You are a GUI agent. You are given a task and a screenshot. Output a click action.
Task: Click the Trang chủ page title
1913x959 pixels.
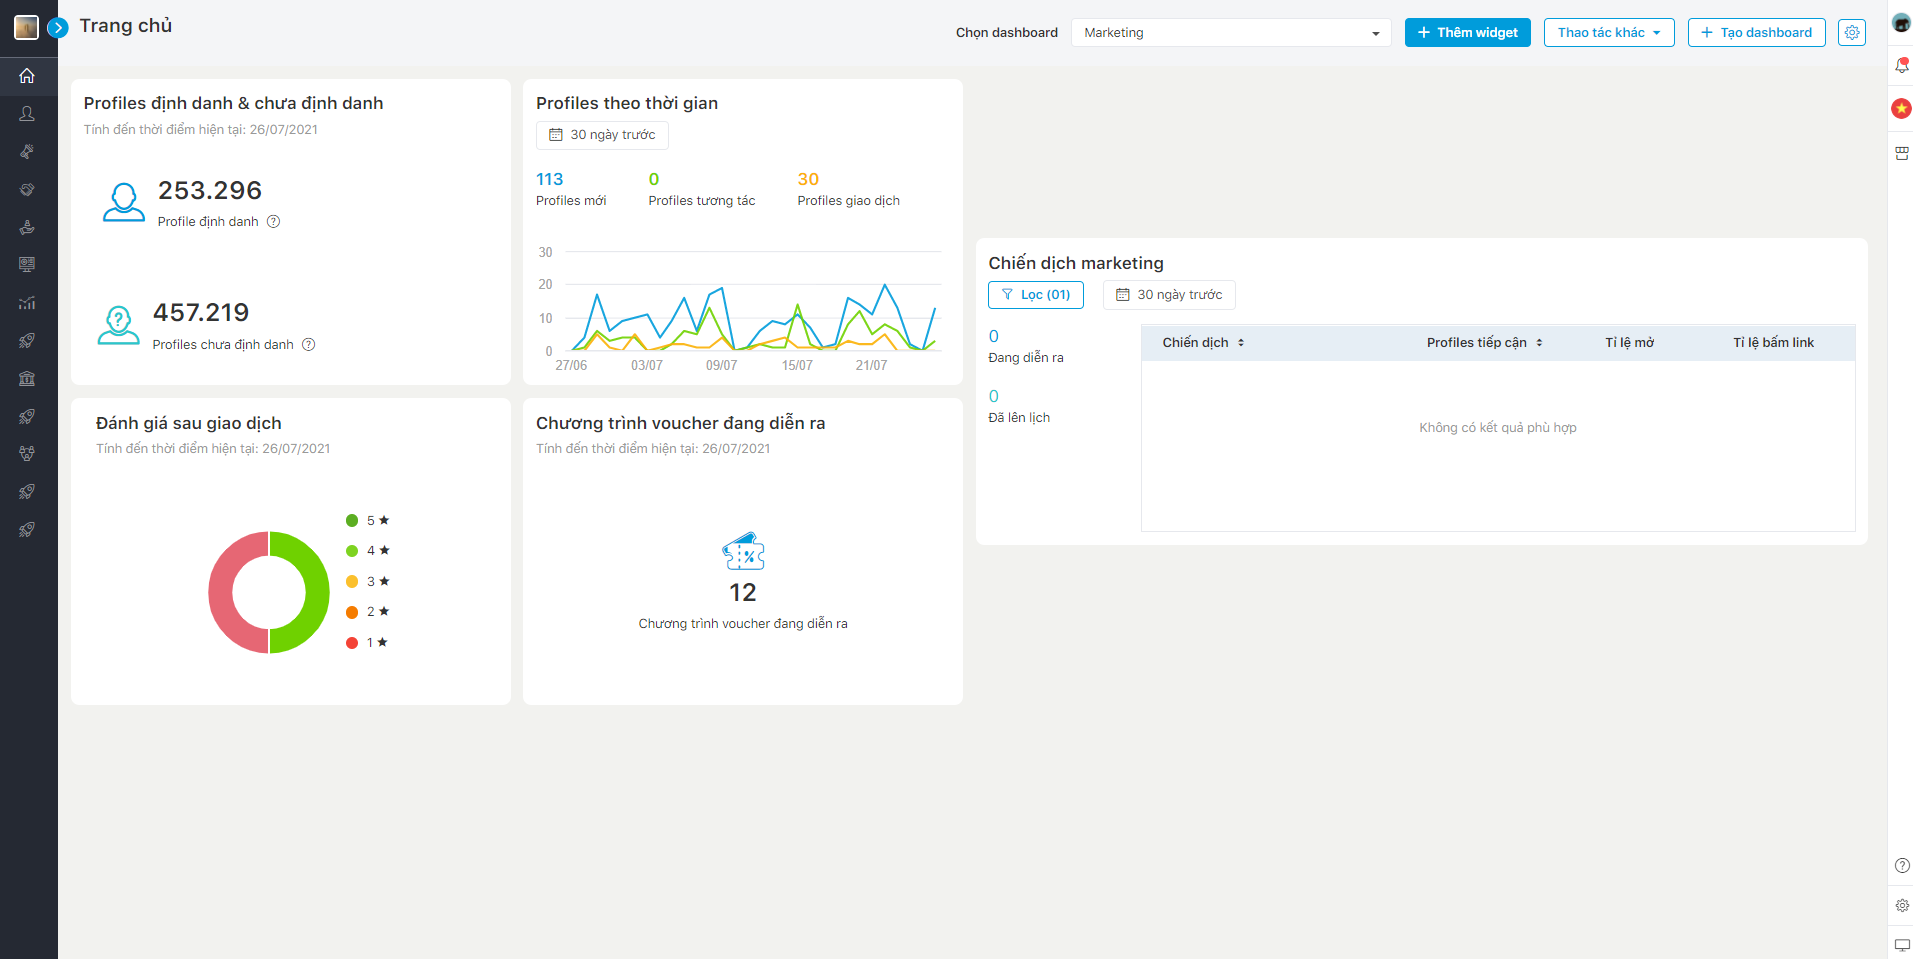point(126,26)
